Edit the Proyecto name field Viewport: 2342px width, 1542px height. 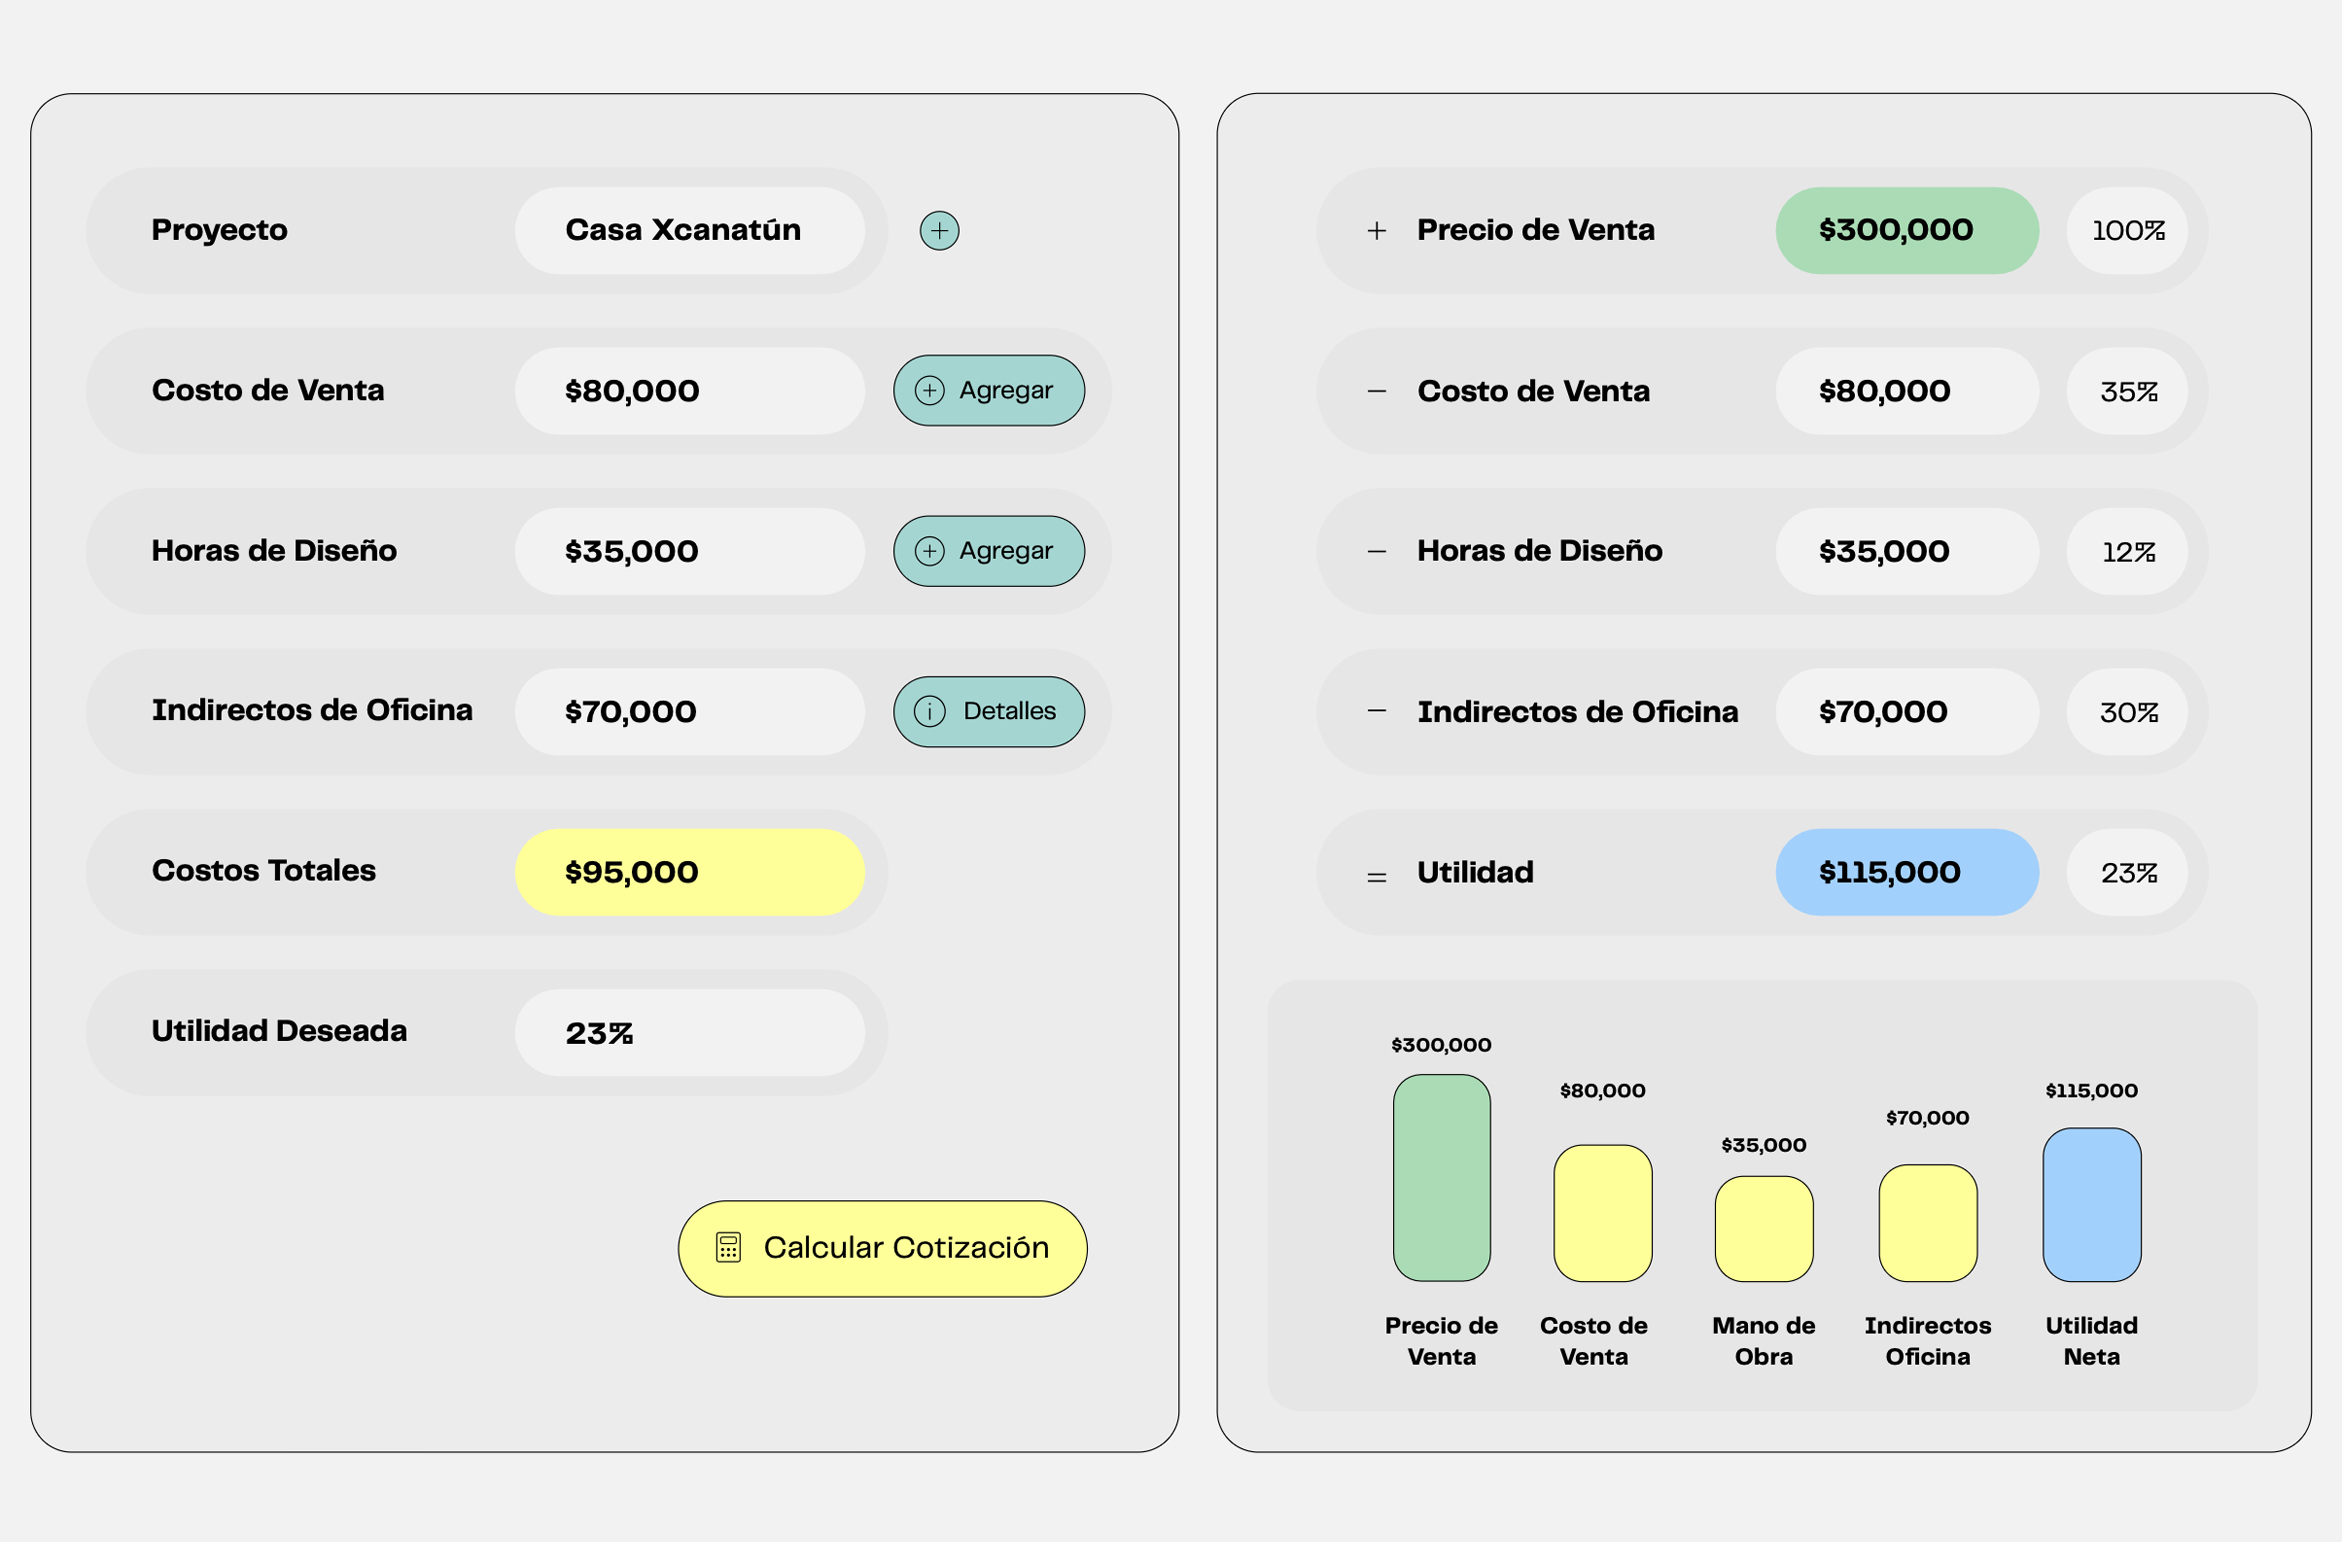point(689,231)
